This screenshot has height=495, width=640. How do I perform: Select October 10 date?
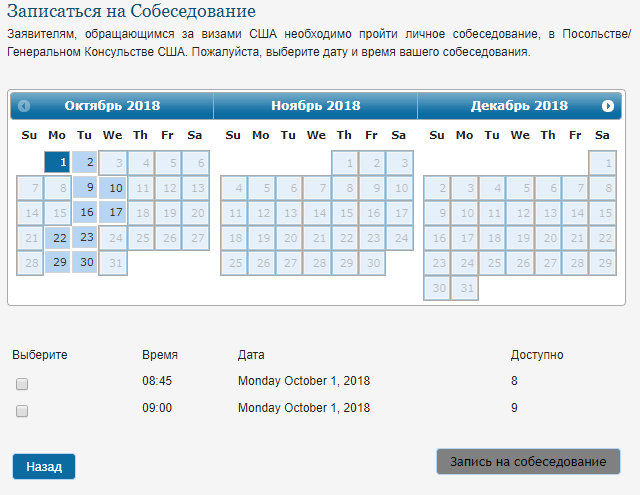(x=112, y=187)
